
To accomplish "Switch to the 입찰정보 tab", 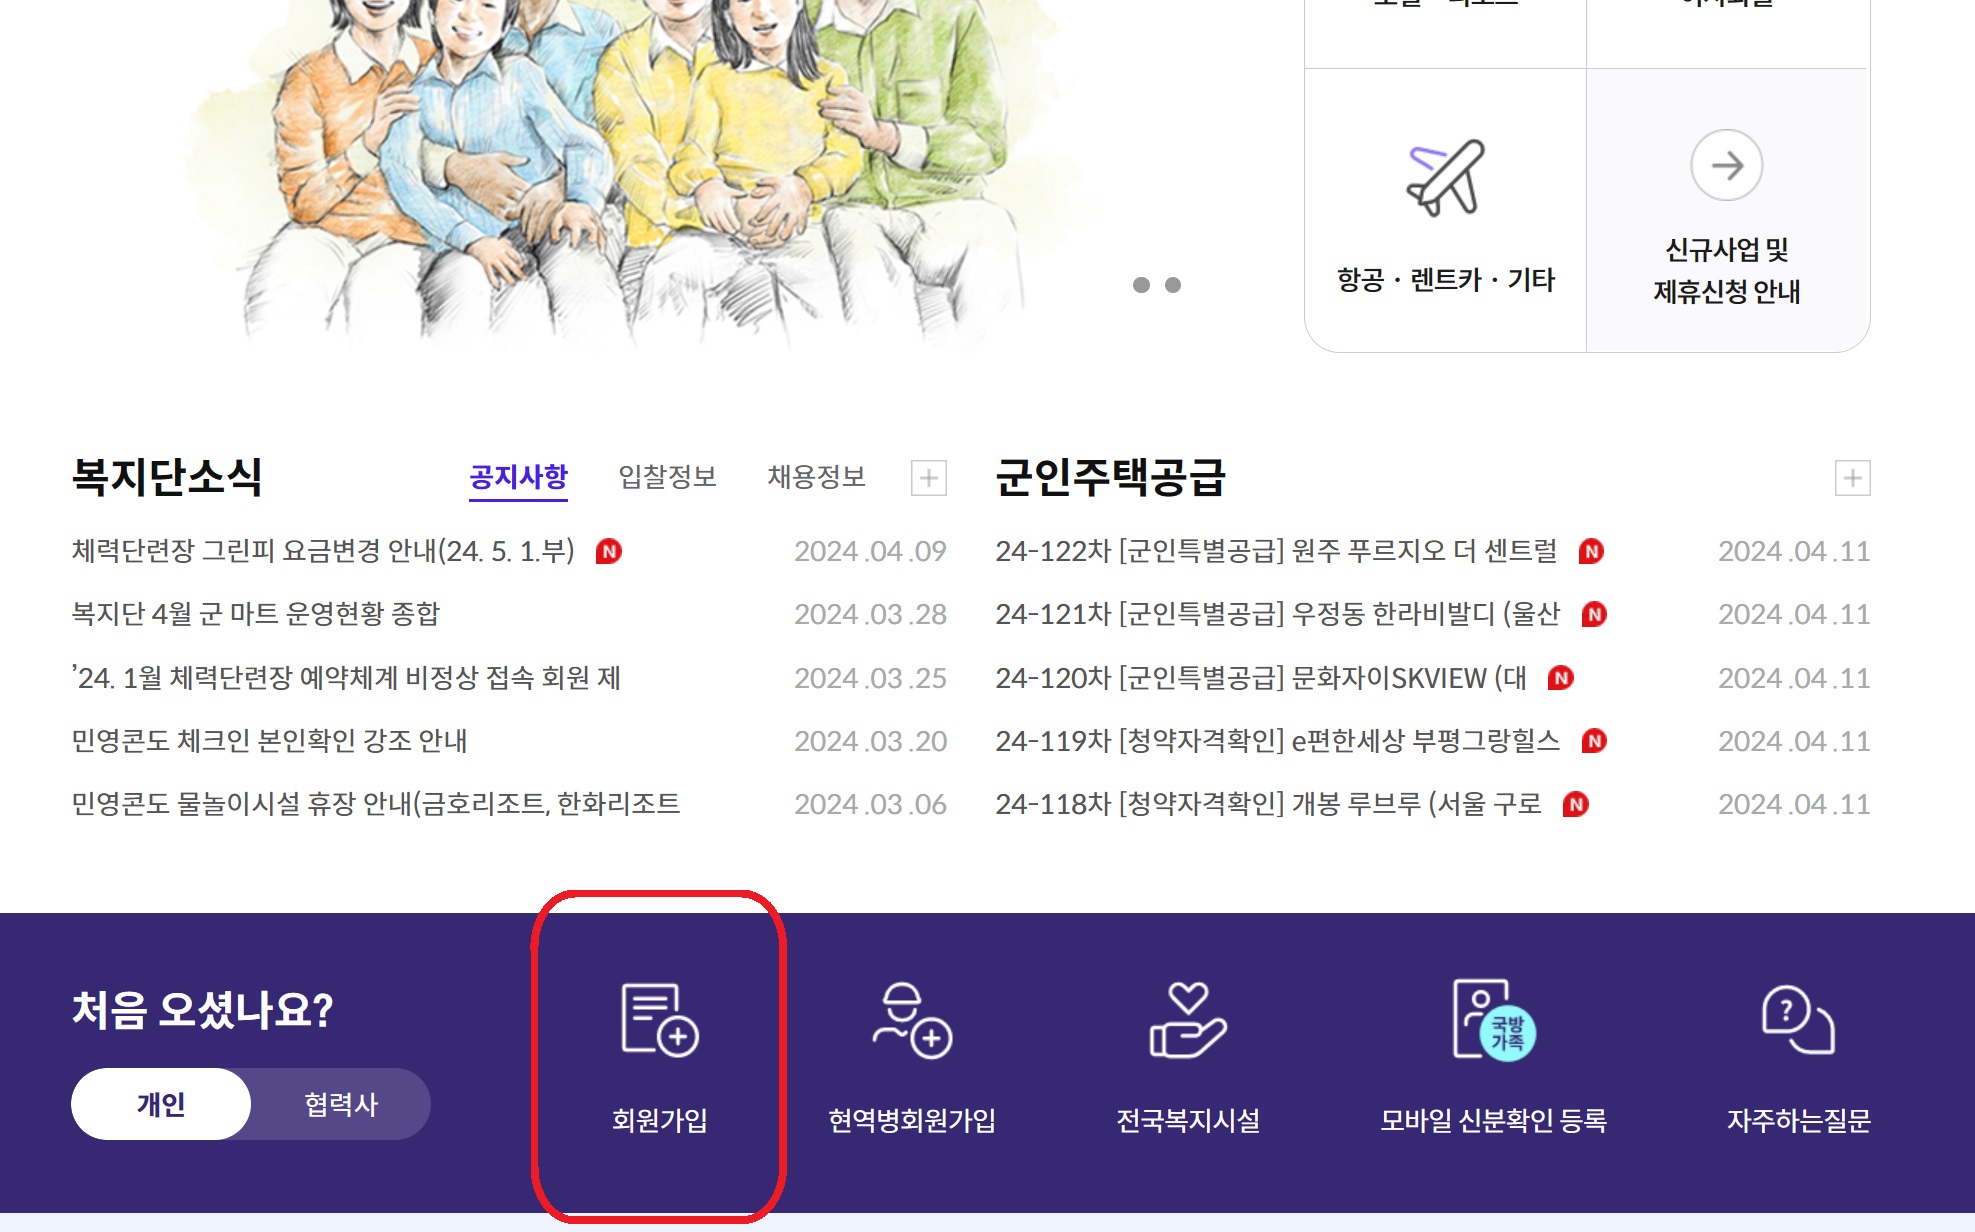I will coord(667,477).
